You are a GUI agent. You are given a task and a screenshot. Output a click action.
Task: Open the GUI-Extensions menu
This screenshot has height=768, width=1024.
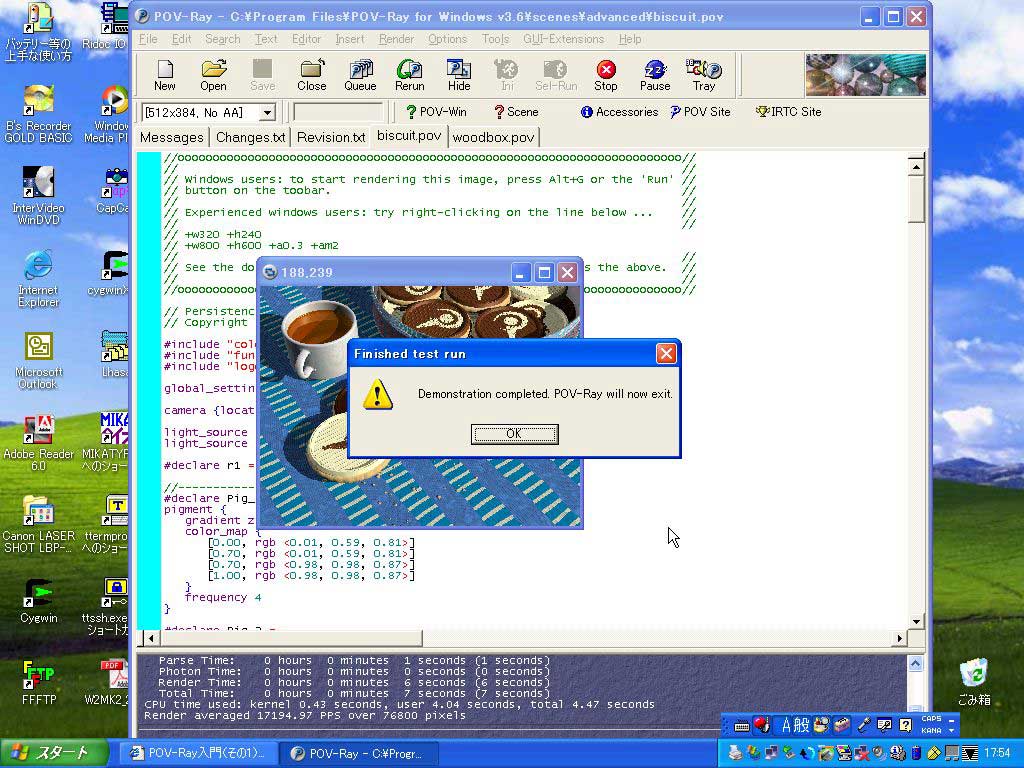coord(563,39)
